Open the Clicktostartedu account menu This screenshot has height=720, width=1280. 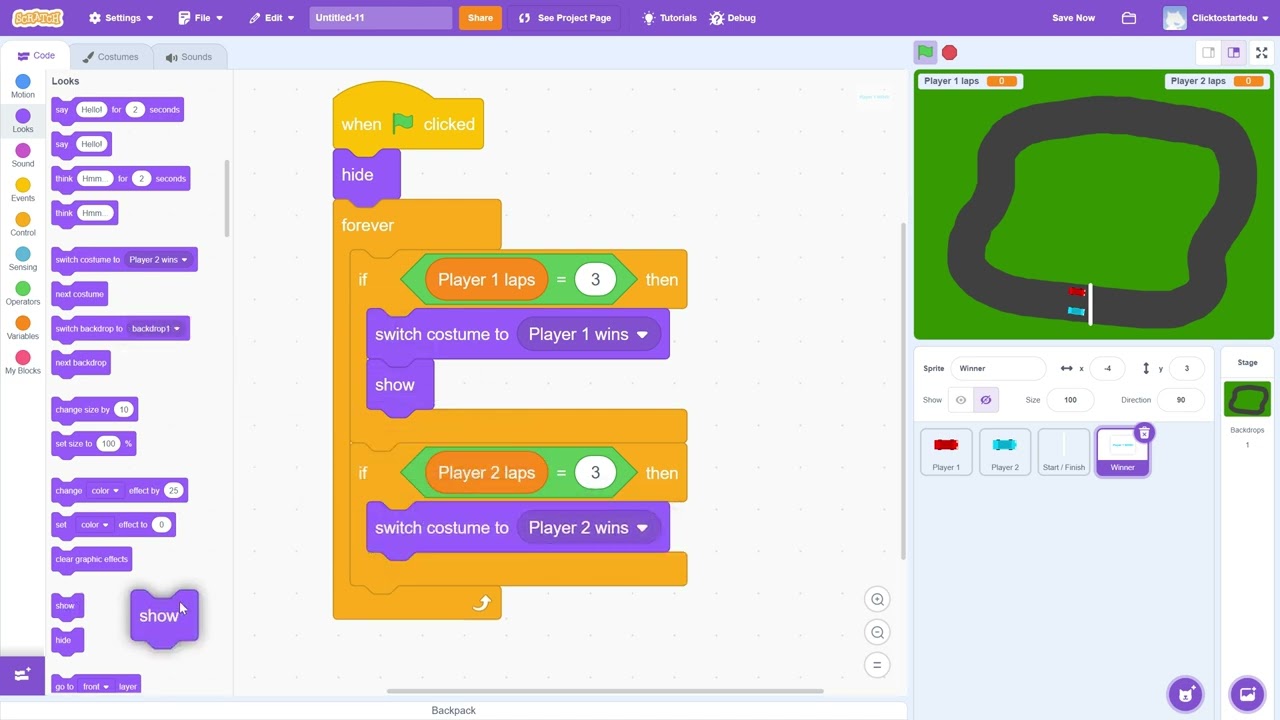[x=1217, y=18]
